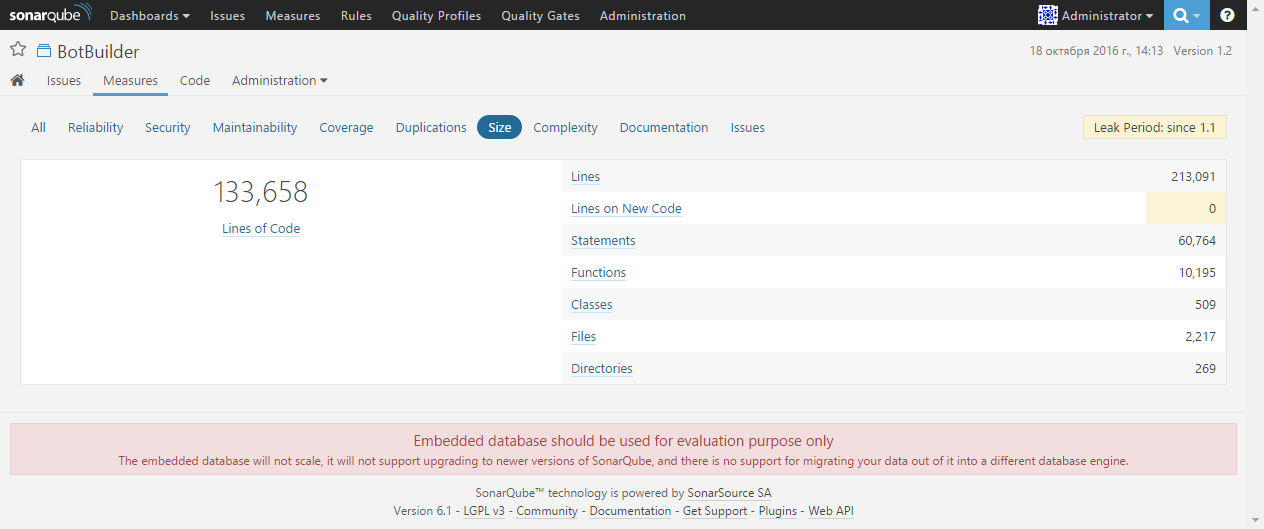Open Rules in the top bar
The height and width of the screenshot is (529, 1264).
(356, 16)
